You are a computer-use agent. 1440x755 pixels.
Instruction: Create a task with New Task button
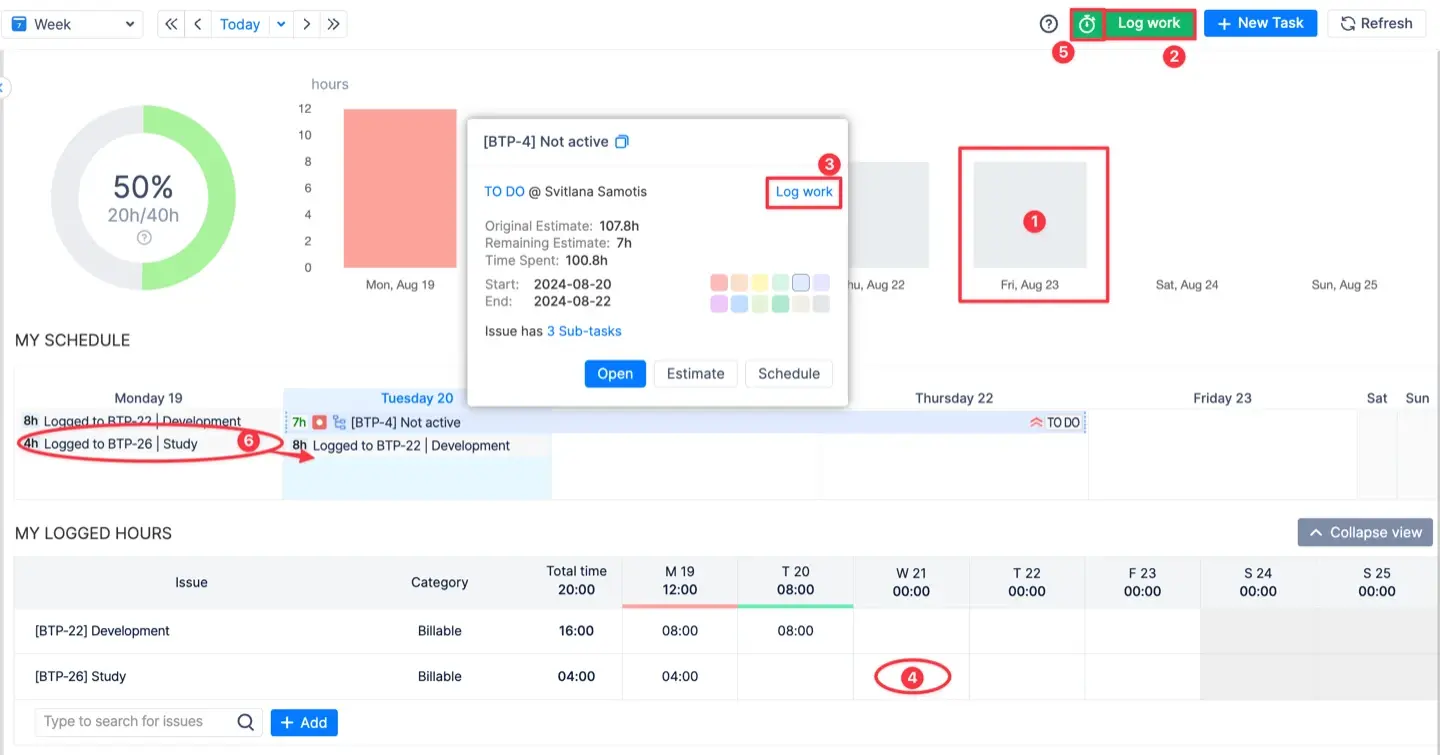[1260, 23]
